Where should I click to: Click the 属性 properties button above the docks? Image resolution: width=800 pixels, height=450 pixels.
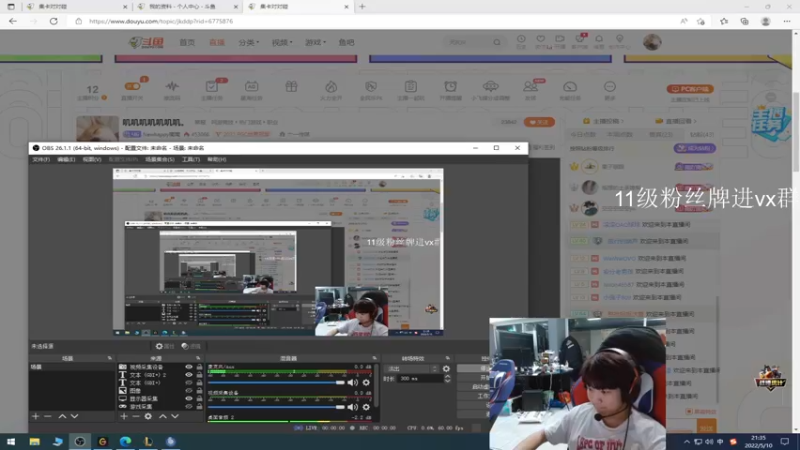[165, 346]
